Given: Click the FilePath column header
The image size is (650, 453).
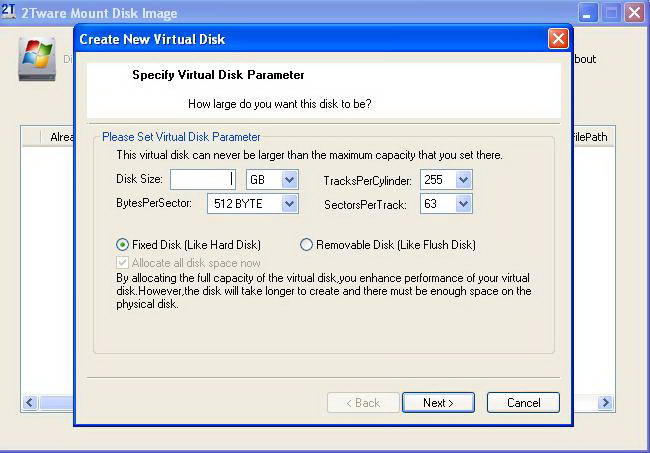Looking at the screenshot, I should 592,137.
